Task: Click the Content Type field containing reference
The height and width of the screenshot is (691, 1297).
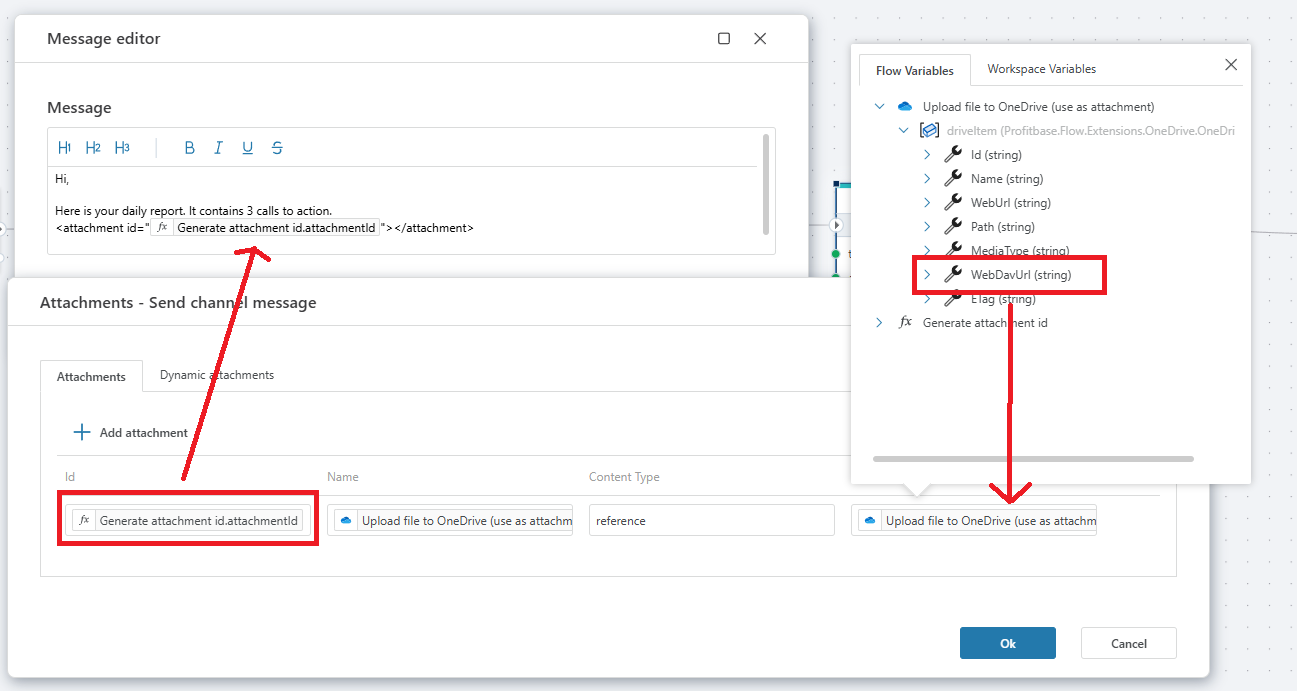Action: (711, 520)
